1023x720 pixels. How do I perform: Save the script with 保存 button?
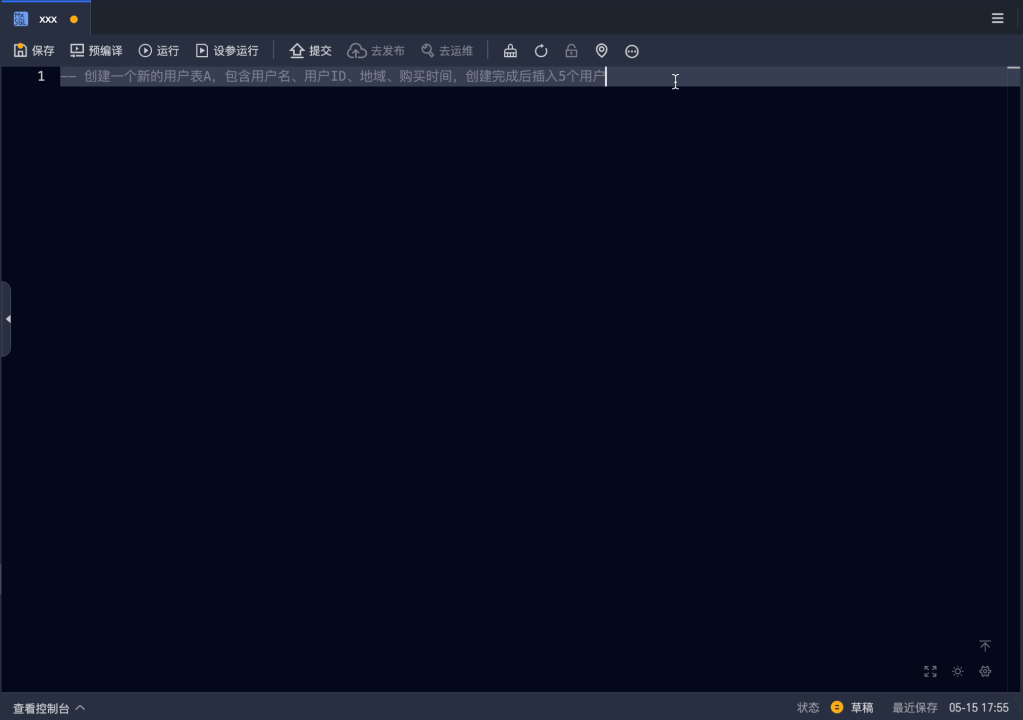tap(34, 50)
